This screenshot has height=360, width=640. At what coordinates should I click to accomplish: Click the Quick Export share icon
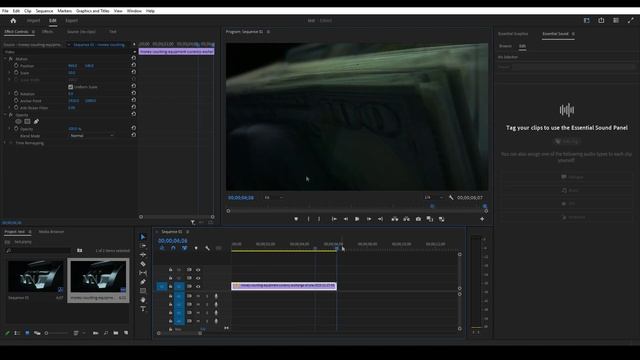pos(601,20)
